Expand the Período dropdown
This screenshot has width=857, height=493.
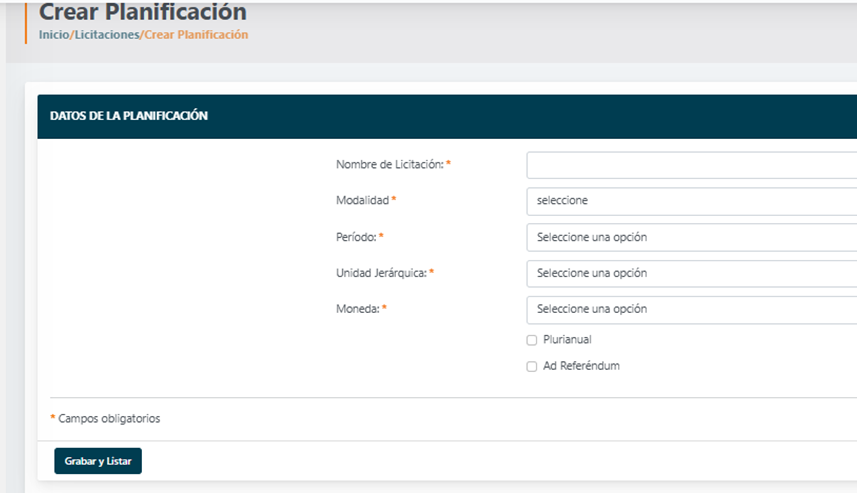pos(690,237)
